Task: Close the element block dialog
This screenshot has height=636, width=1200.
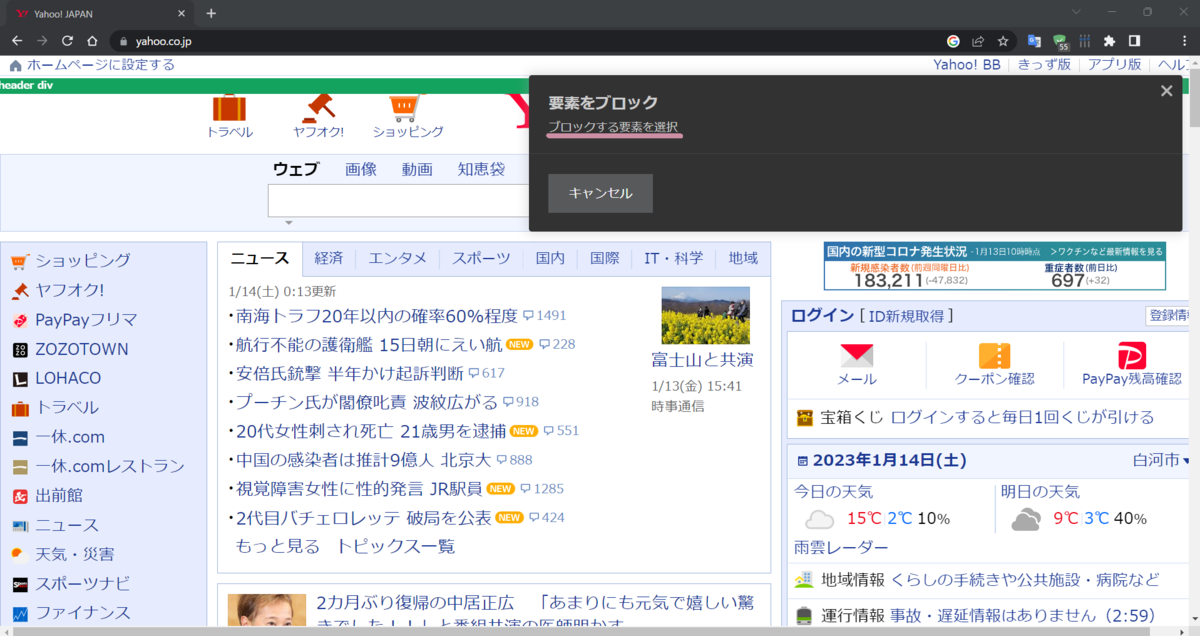Action: [1166, 91]
